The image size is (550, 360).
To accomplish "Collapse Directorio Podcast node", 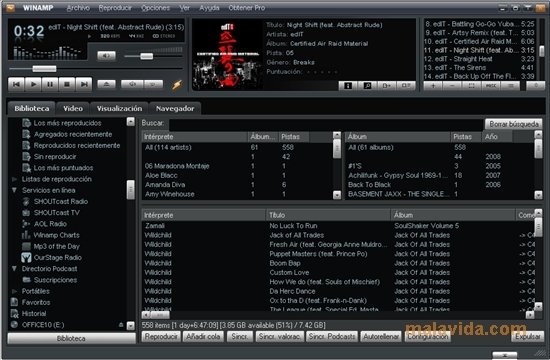I will (x=14, y=269).
